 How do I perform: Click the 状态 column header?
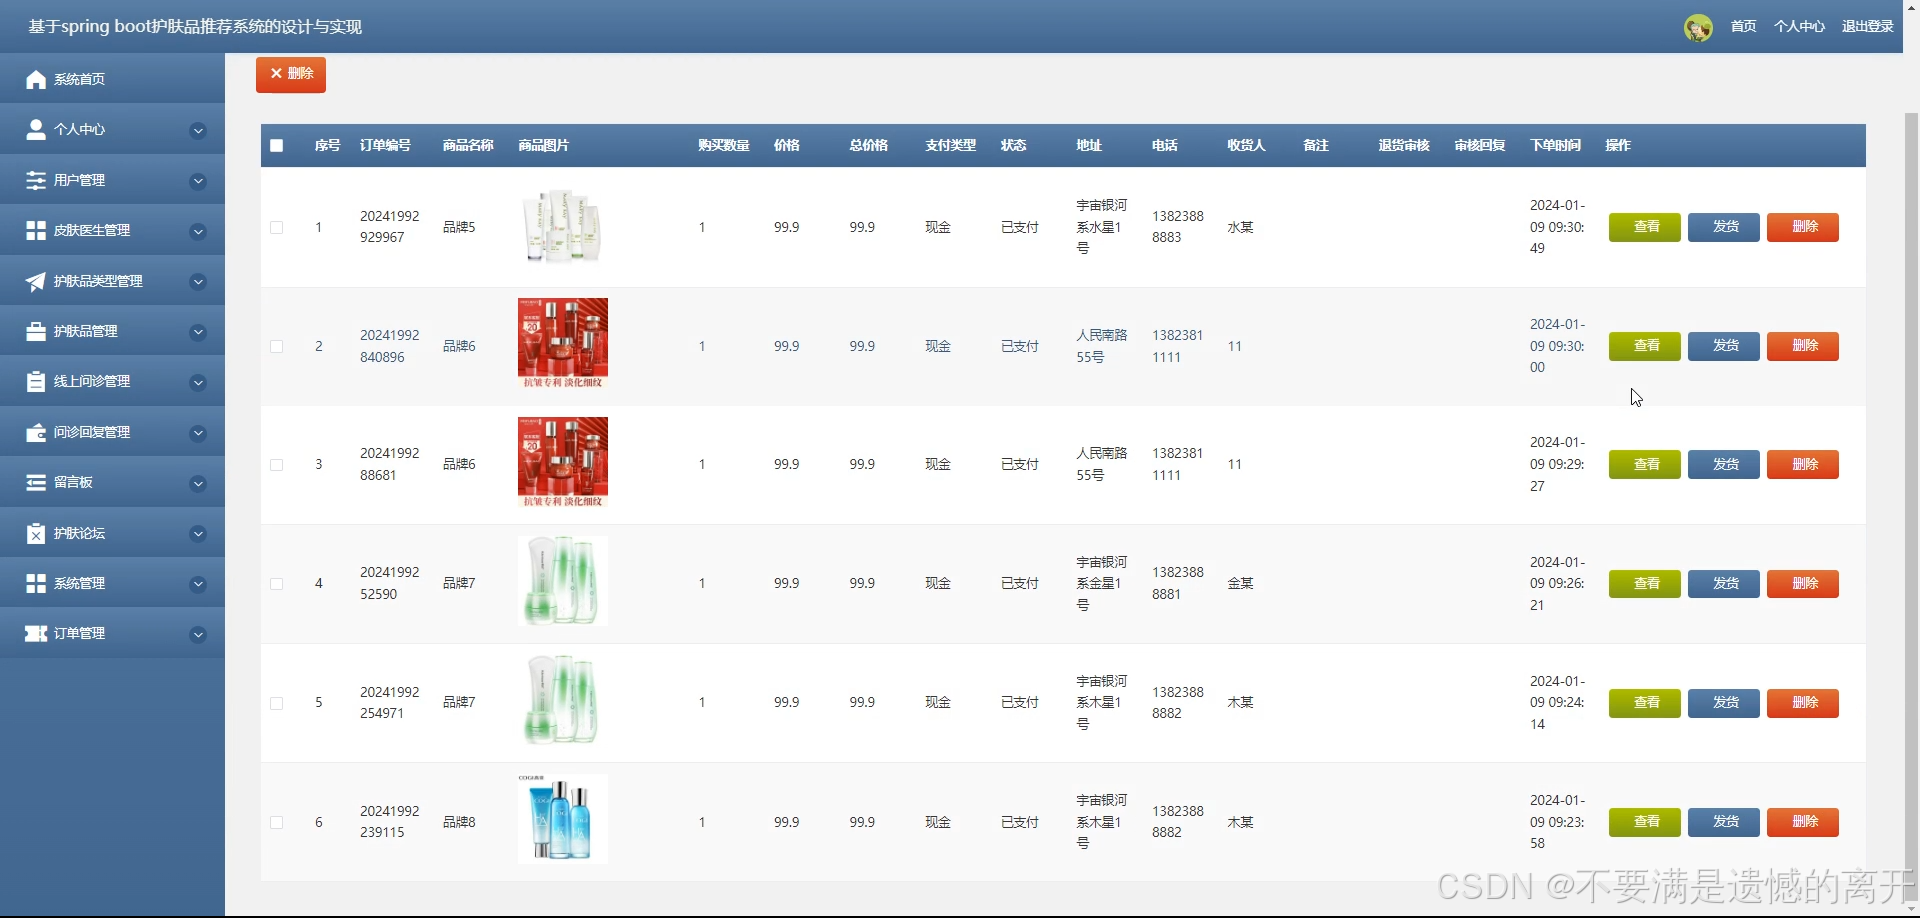pos(1013,145)
